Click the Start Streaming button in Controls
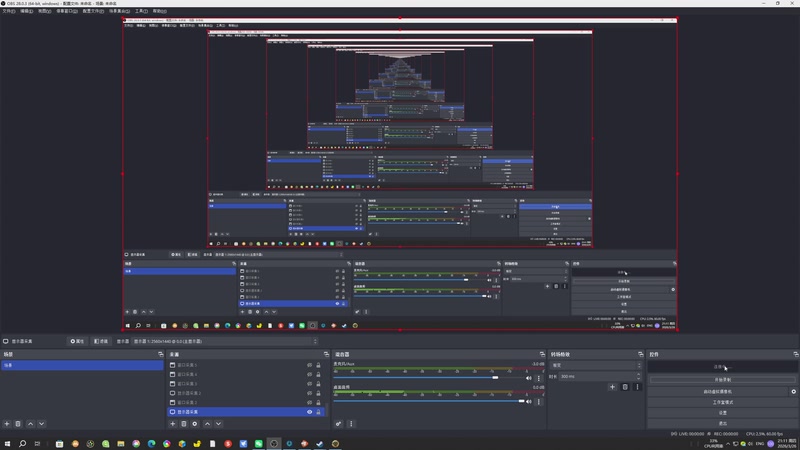 [722, 367]
